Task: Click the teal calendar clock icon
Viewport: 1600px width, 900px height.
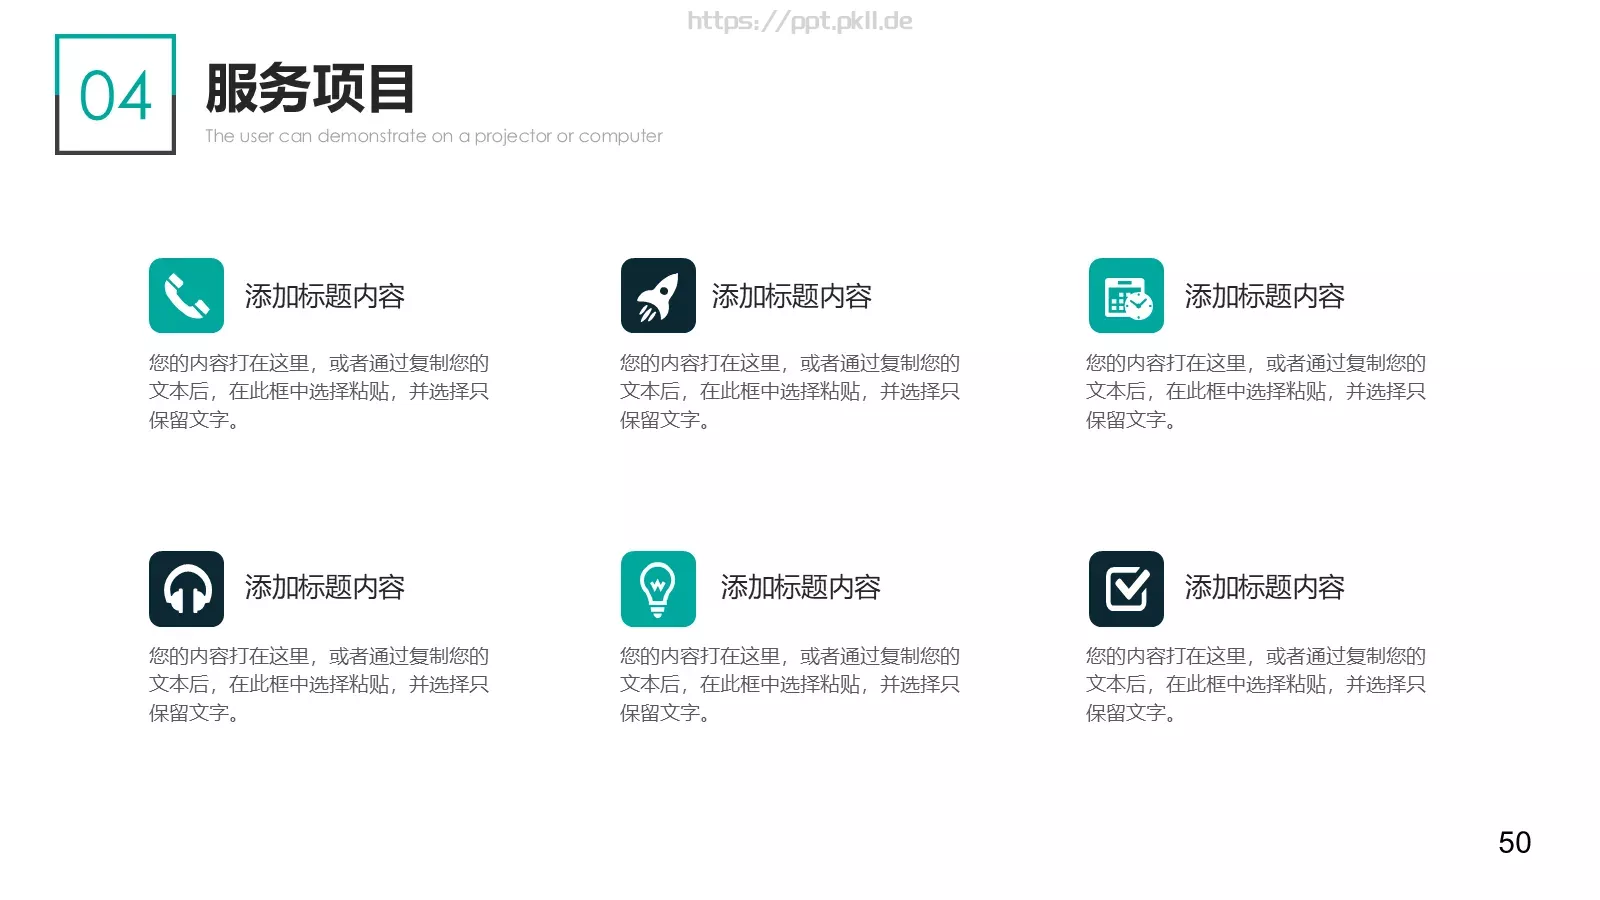Action: tap(1126, 296)
